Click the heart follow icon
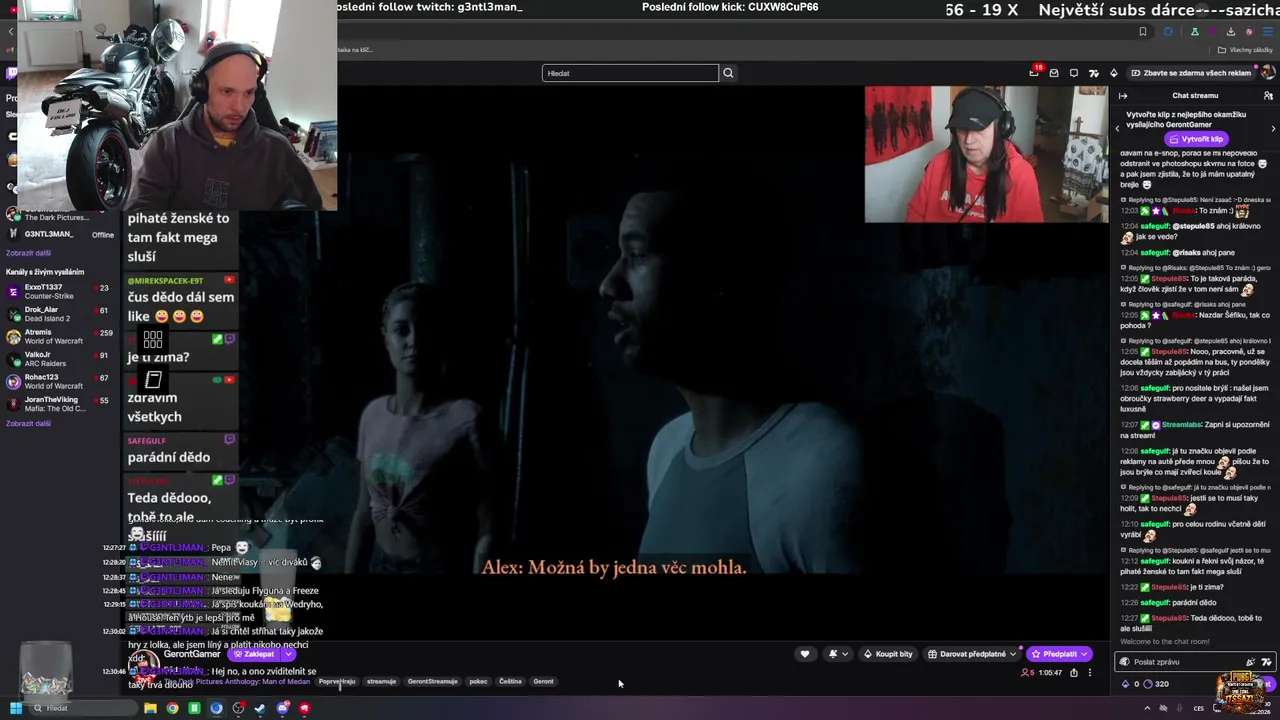This screenshot has width=1280, height=720. pyautogui.click(x=805, y=654)
